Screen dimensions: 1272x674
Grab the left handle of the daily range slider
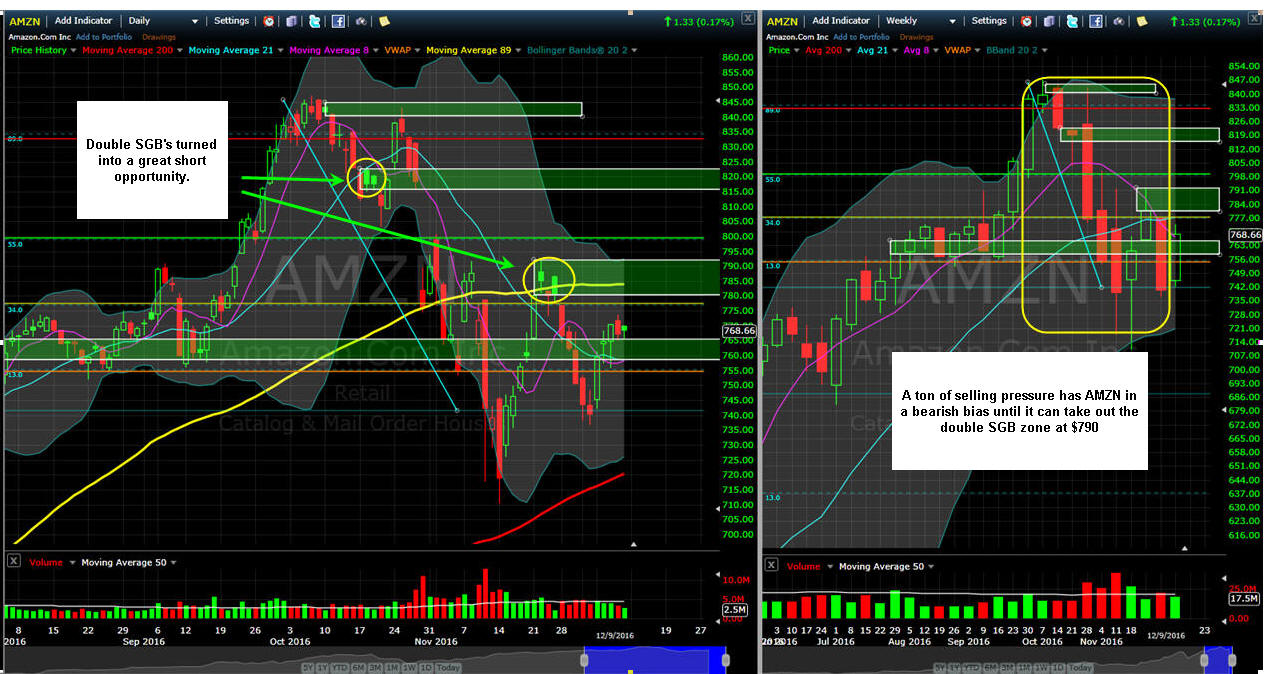coord(584,660)
